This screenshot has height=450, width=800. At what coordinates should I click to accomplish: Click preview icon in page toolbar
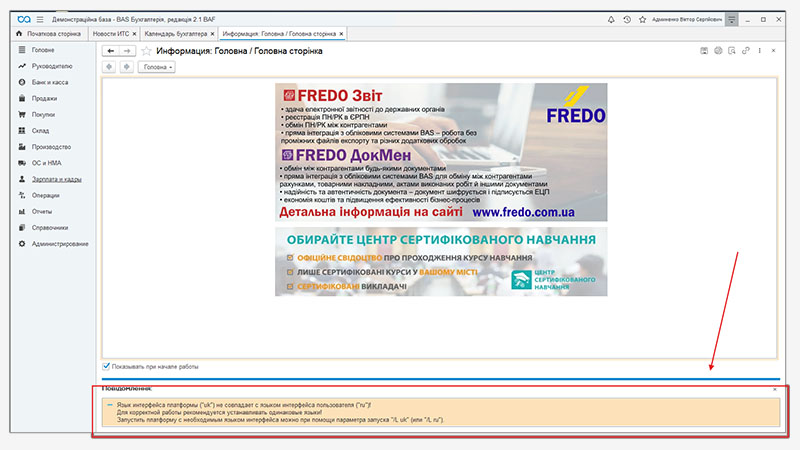tap(732, 51)
